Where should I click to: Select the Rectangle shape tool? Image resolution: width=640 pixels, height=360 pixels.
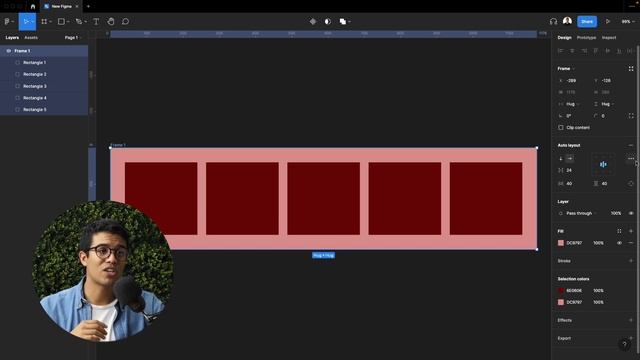(x=61, y=22)
